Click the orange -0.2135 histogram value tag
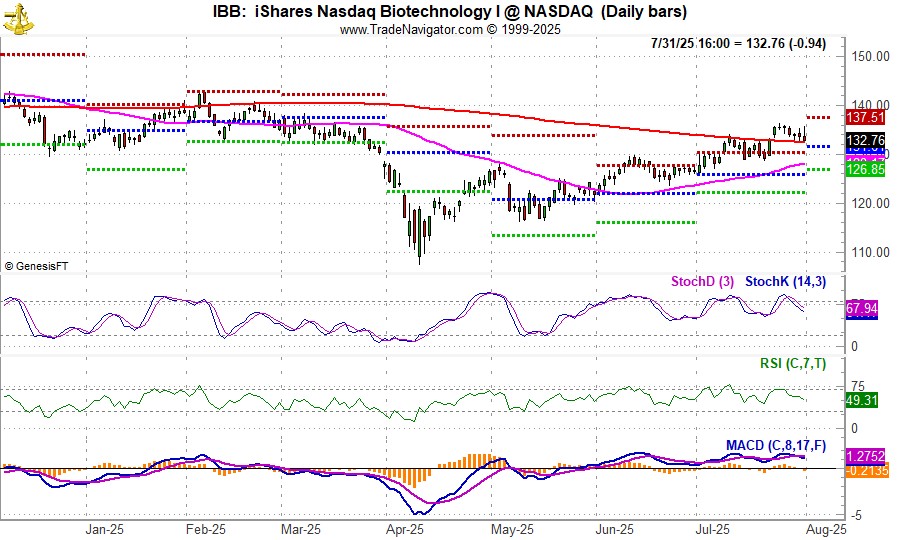 pos(863,473)
